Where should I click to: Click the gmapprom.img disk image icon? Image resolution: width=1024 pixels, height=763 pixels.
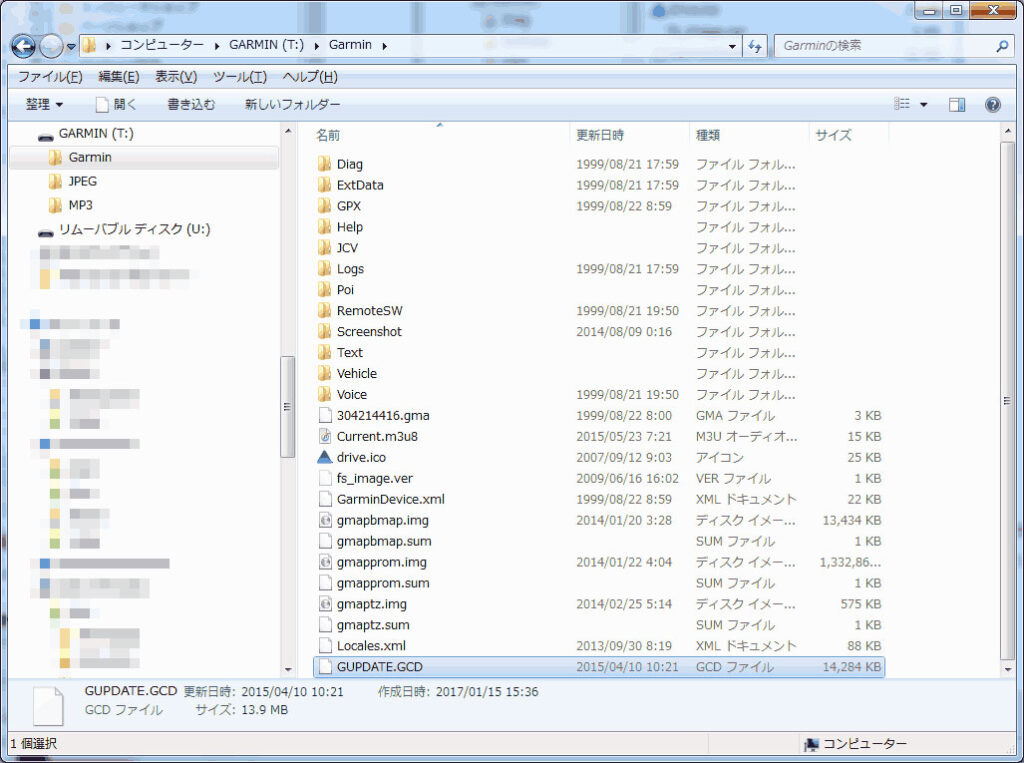click(x=325, y=562)
